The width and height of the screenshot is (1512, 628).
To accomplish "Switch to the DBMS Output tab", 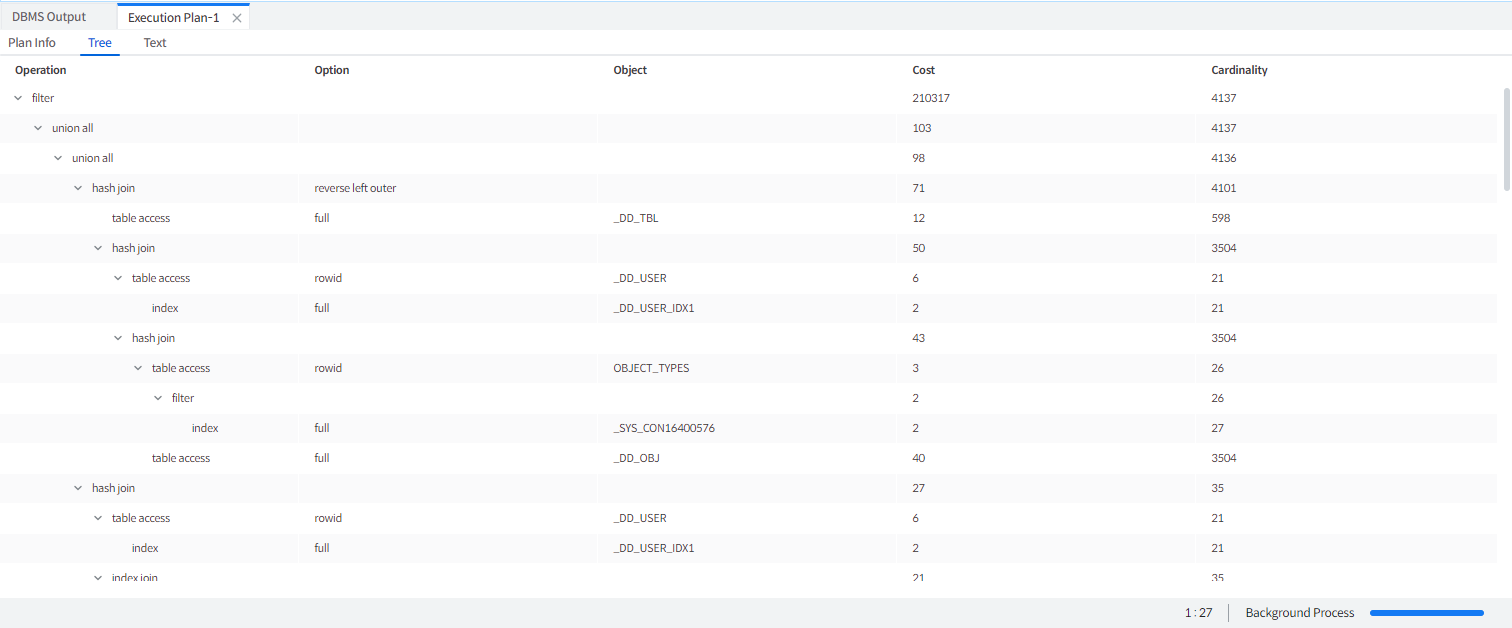I will 49,17.
